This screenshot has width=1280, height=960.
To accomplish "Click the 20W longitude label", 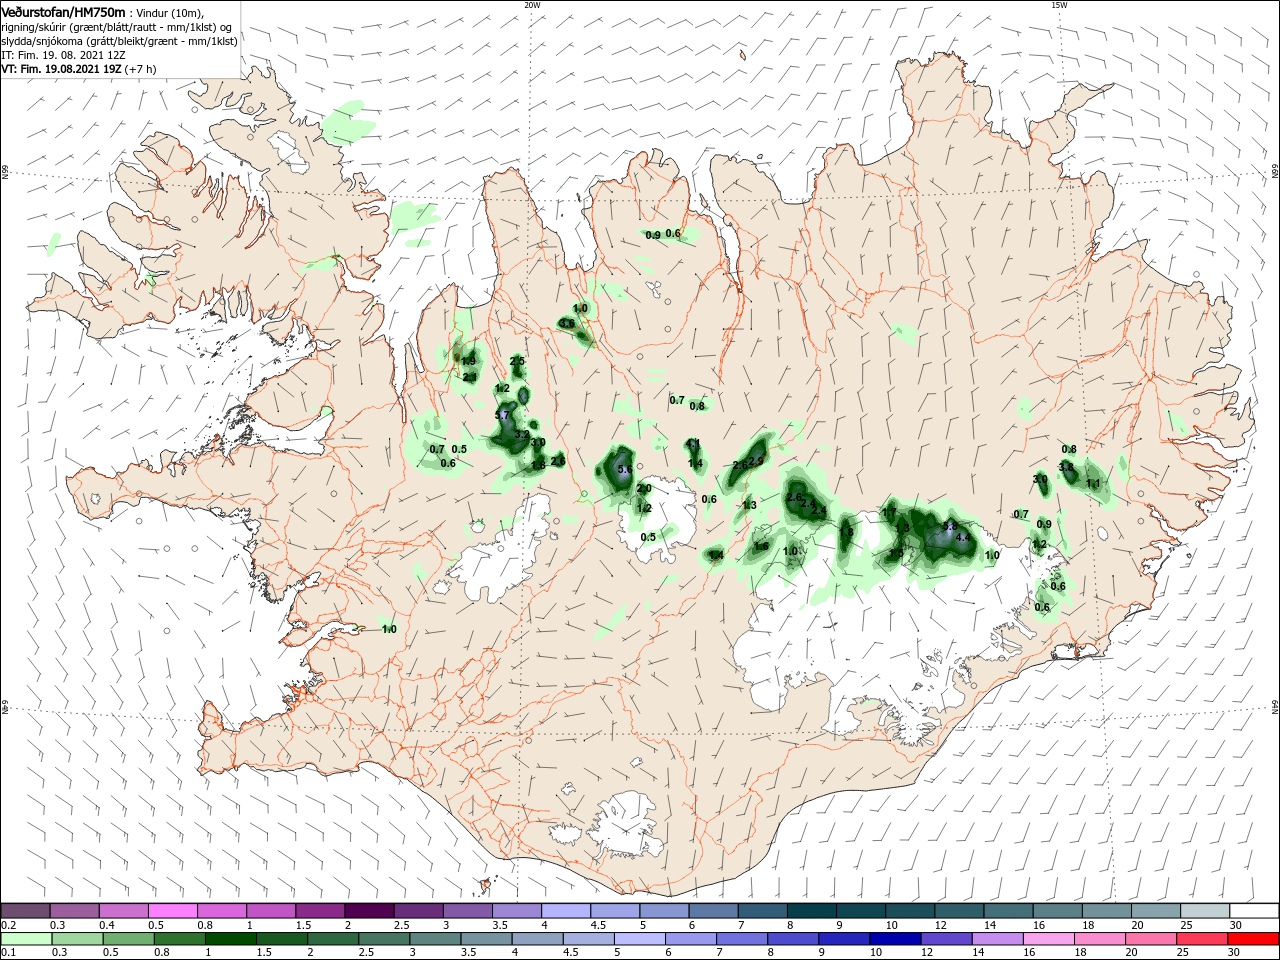I will (x=532, y=4).
